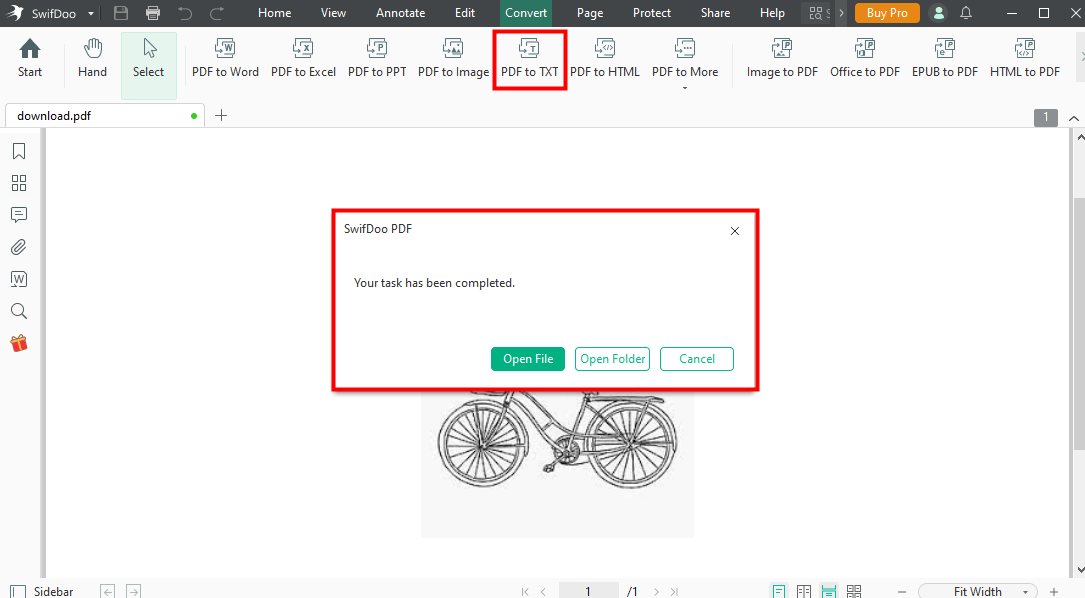The image size is (1085, 598).
Task: Open the SwifDoo app menu dropdown
Action: (91, 13)
